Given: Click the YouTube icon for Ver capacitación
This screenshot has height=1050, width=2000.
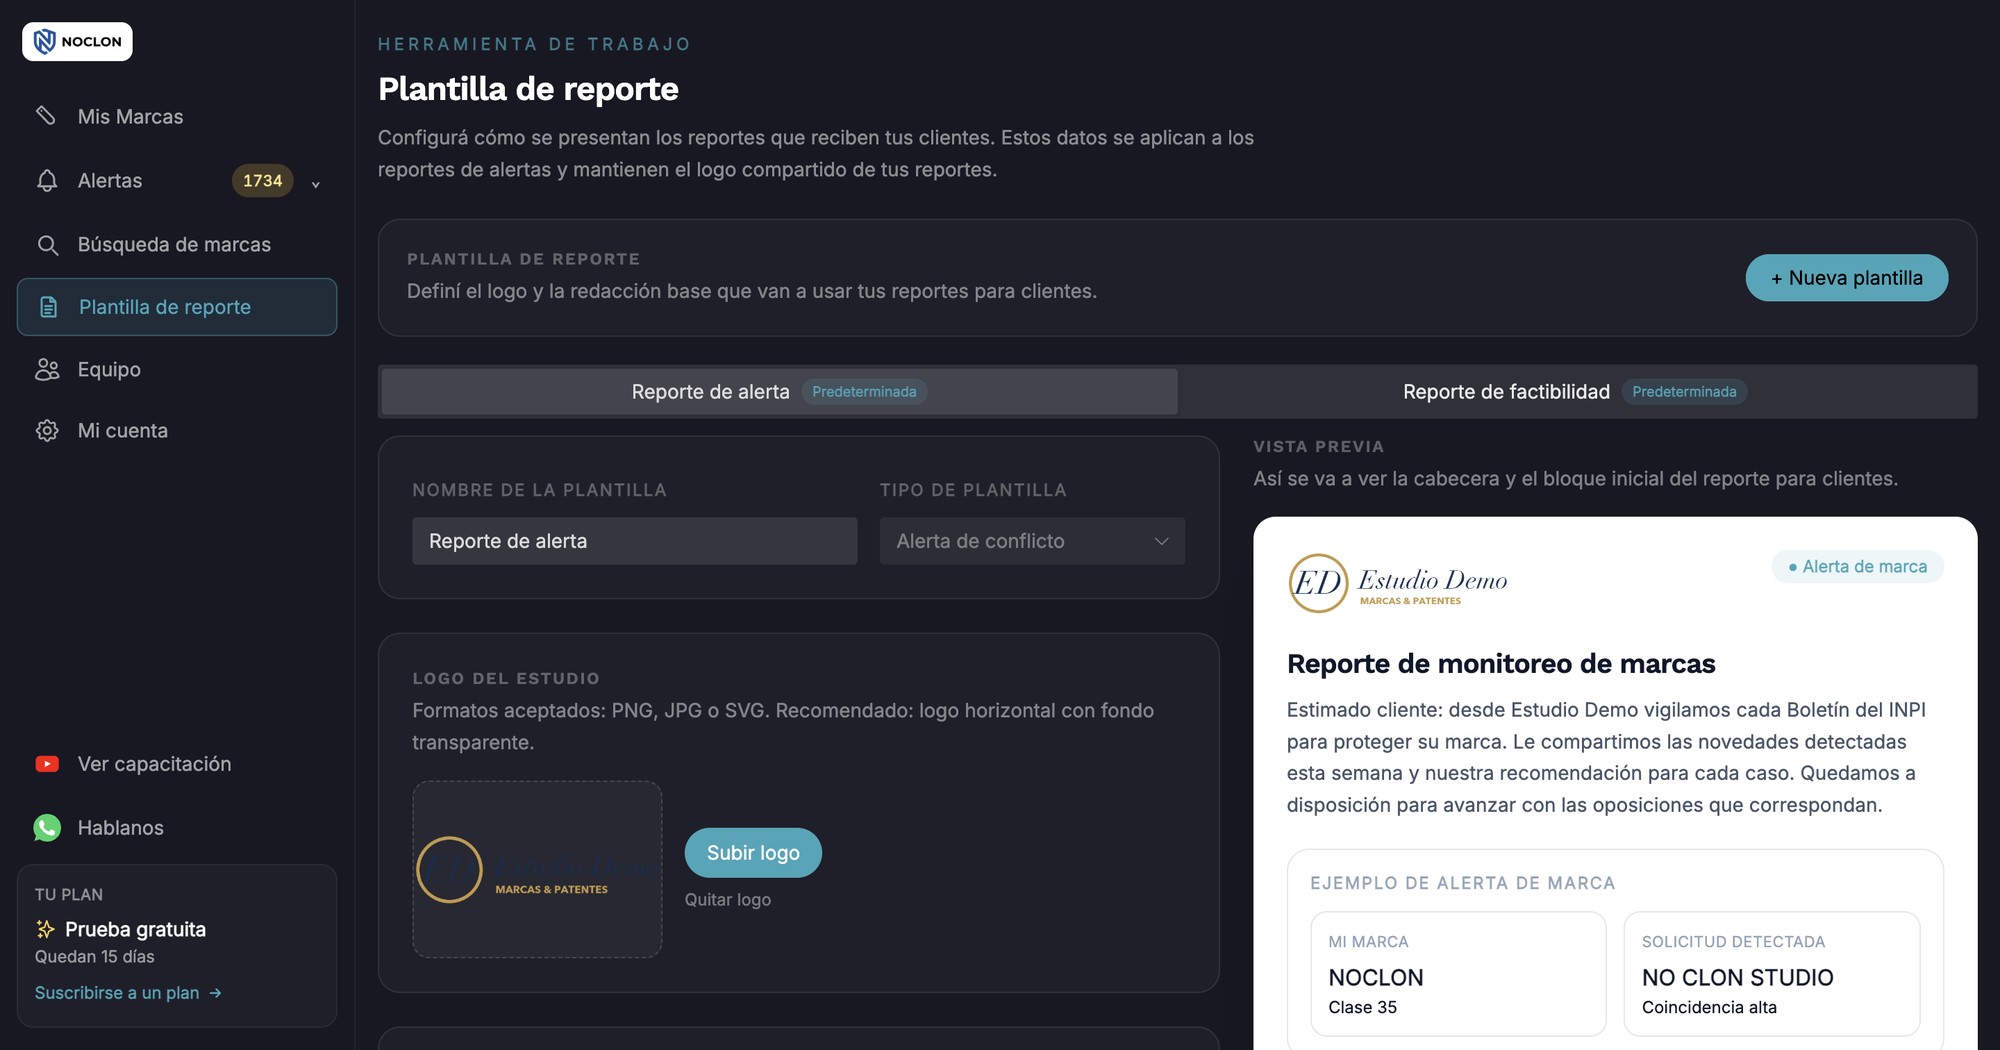Looking at the screenshot, I should click(x=47, y=764).
